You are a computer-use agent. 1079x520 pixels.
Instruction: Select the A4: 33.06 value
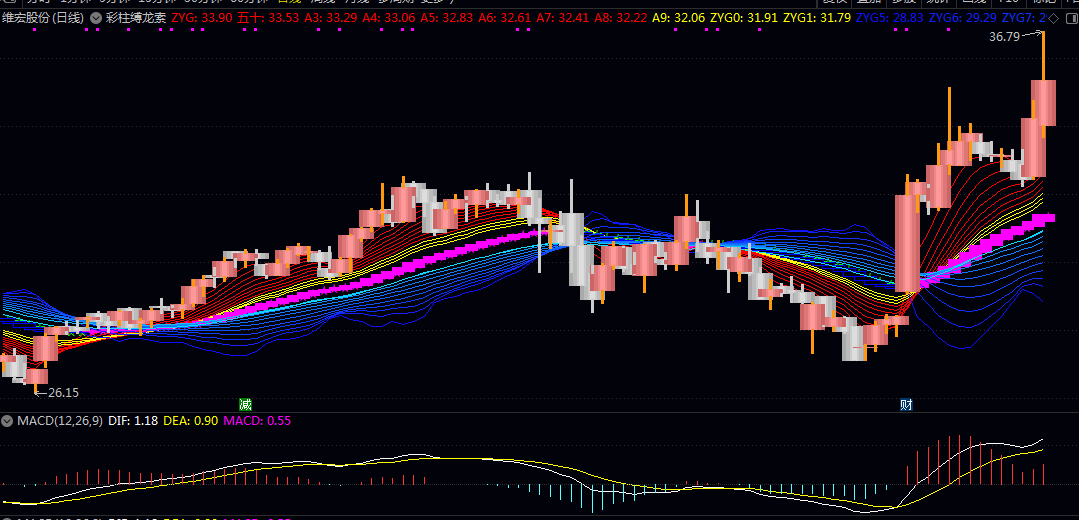click(x=389, y=18)
